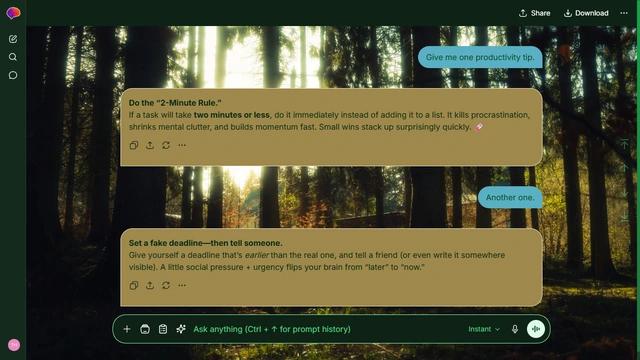Share the fake deadline response
The image size is (640, 360).
click(x=150, y=285)
